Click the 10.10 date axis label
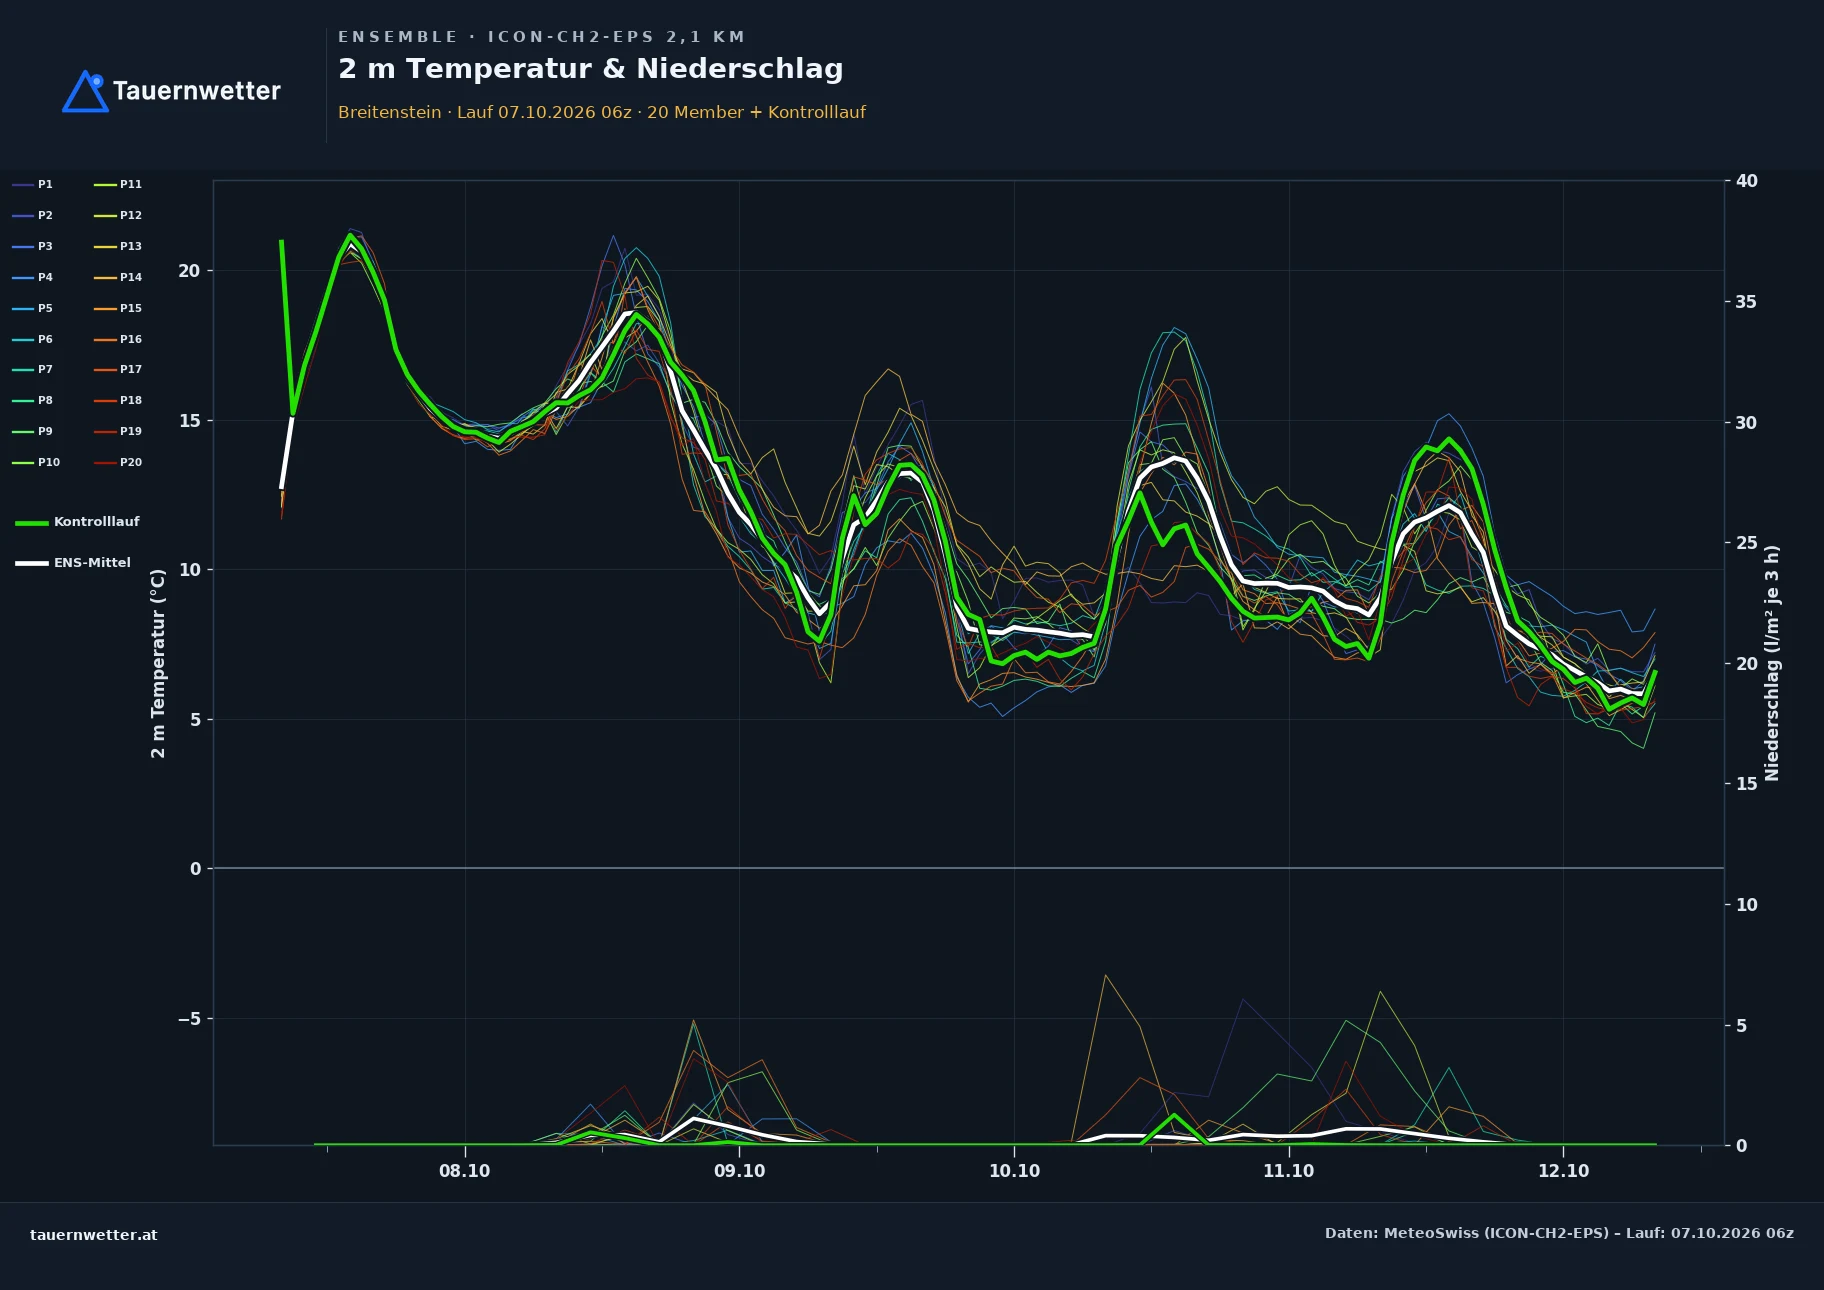Screen dimensions: 1824x1290 (x=1014, y=1171)
